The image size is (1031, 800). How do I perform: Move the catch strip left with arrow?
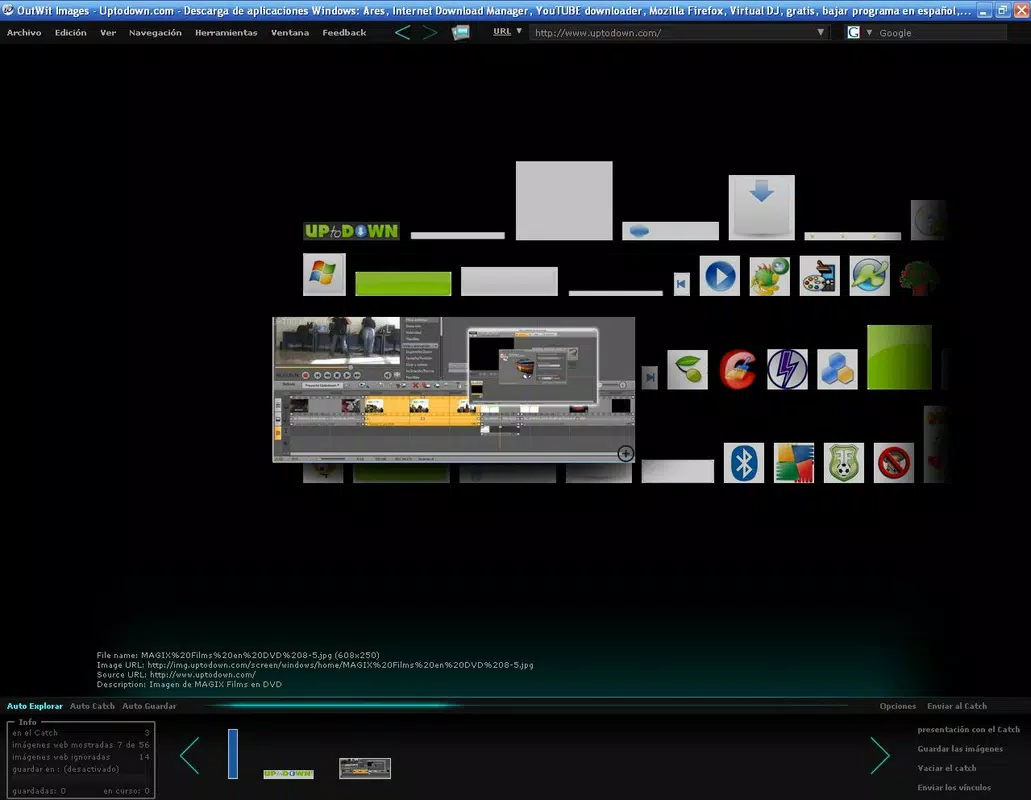click(189, 755)
